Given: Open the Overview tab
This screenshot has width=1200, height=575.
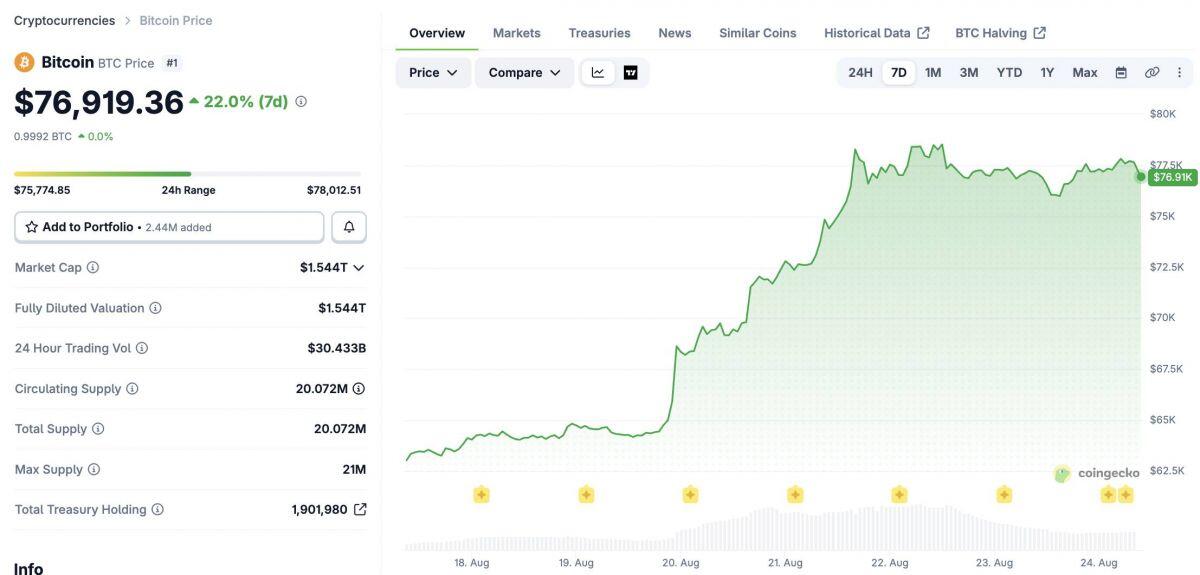Looking at the screenshot, I should (x=437, y=33).
